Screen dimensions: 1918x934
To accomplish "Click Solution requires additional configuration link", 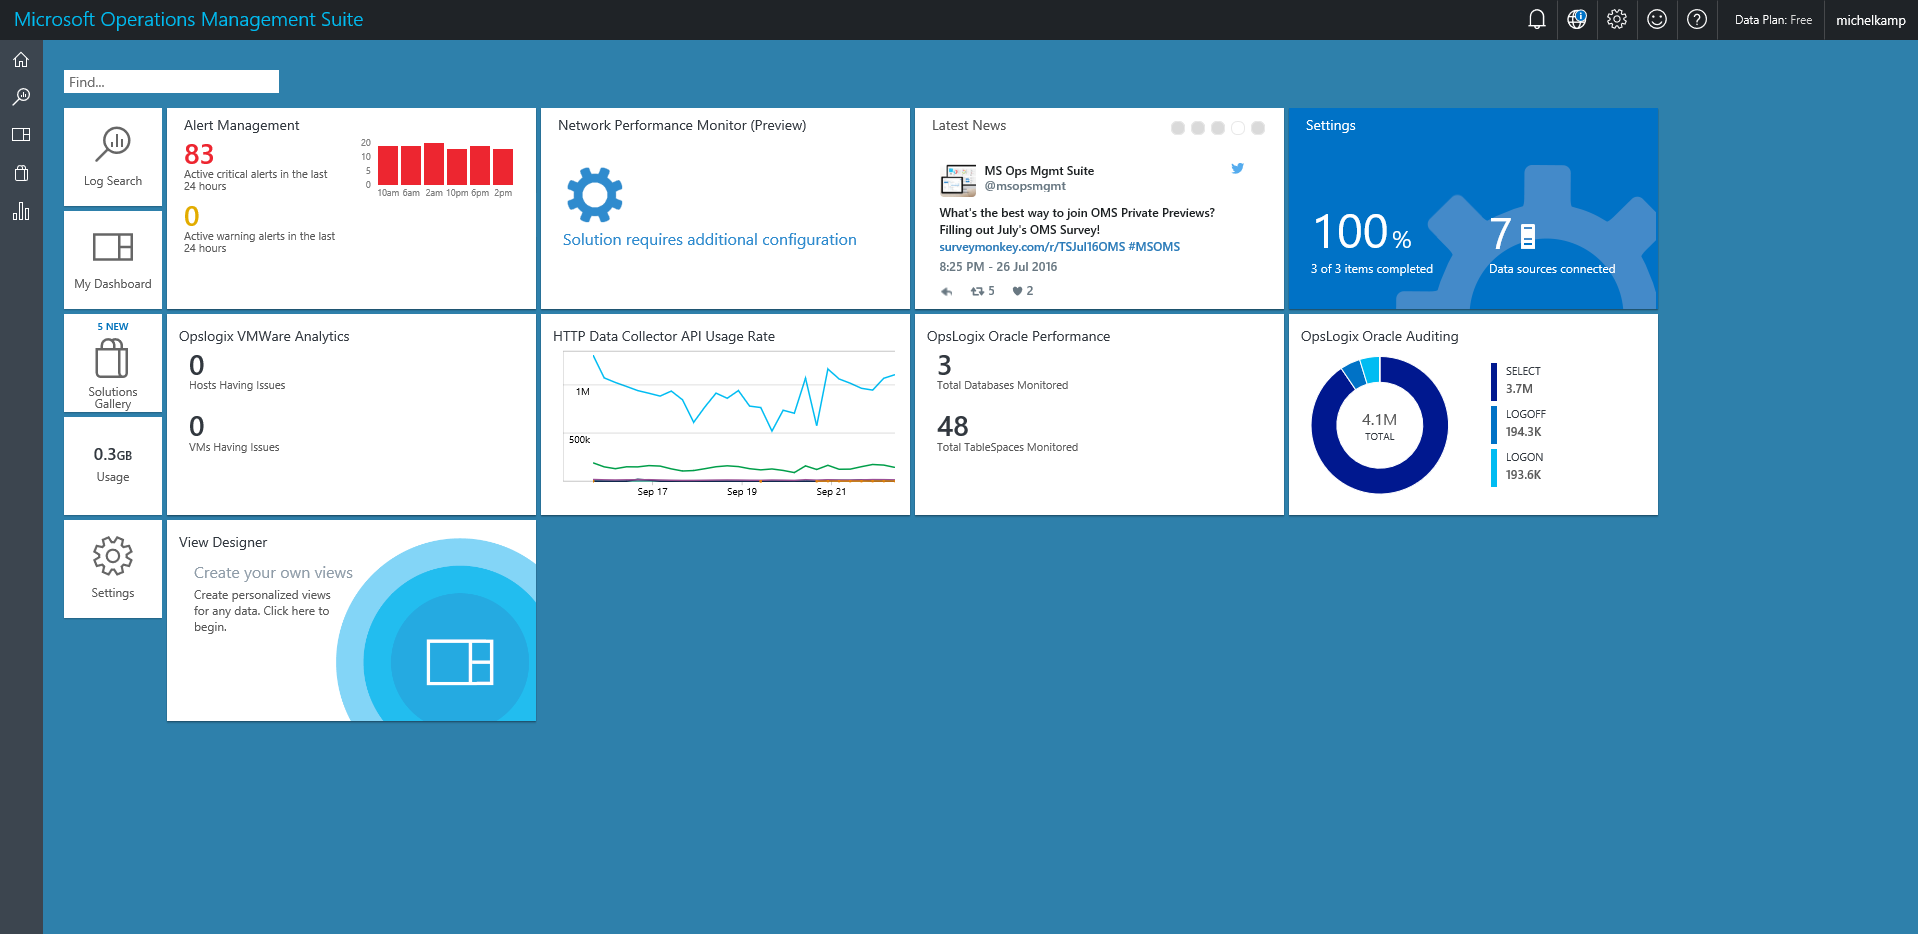I will (x=709, y=240).
